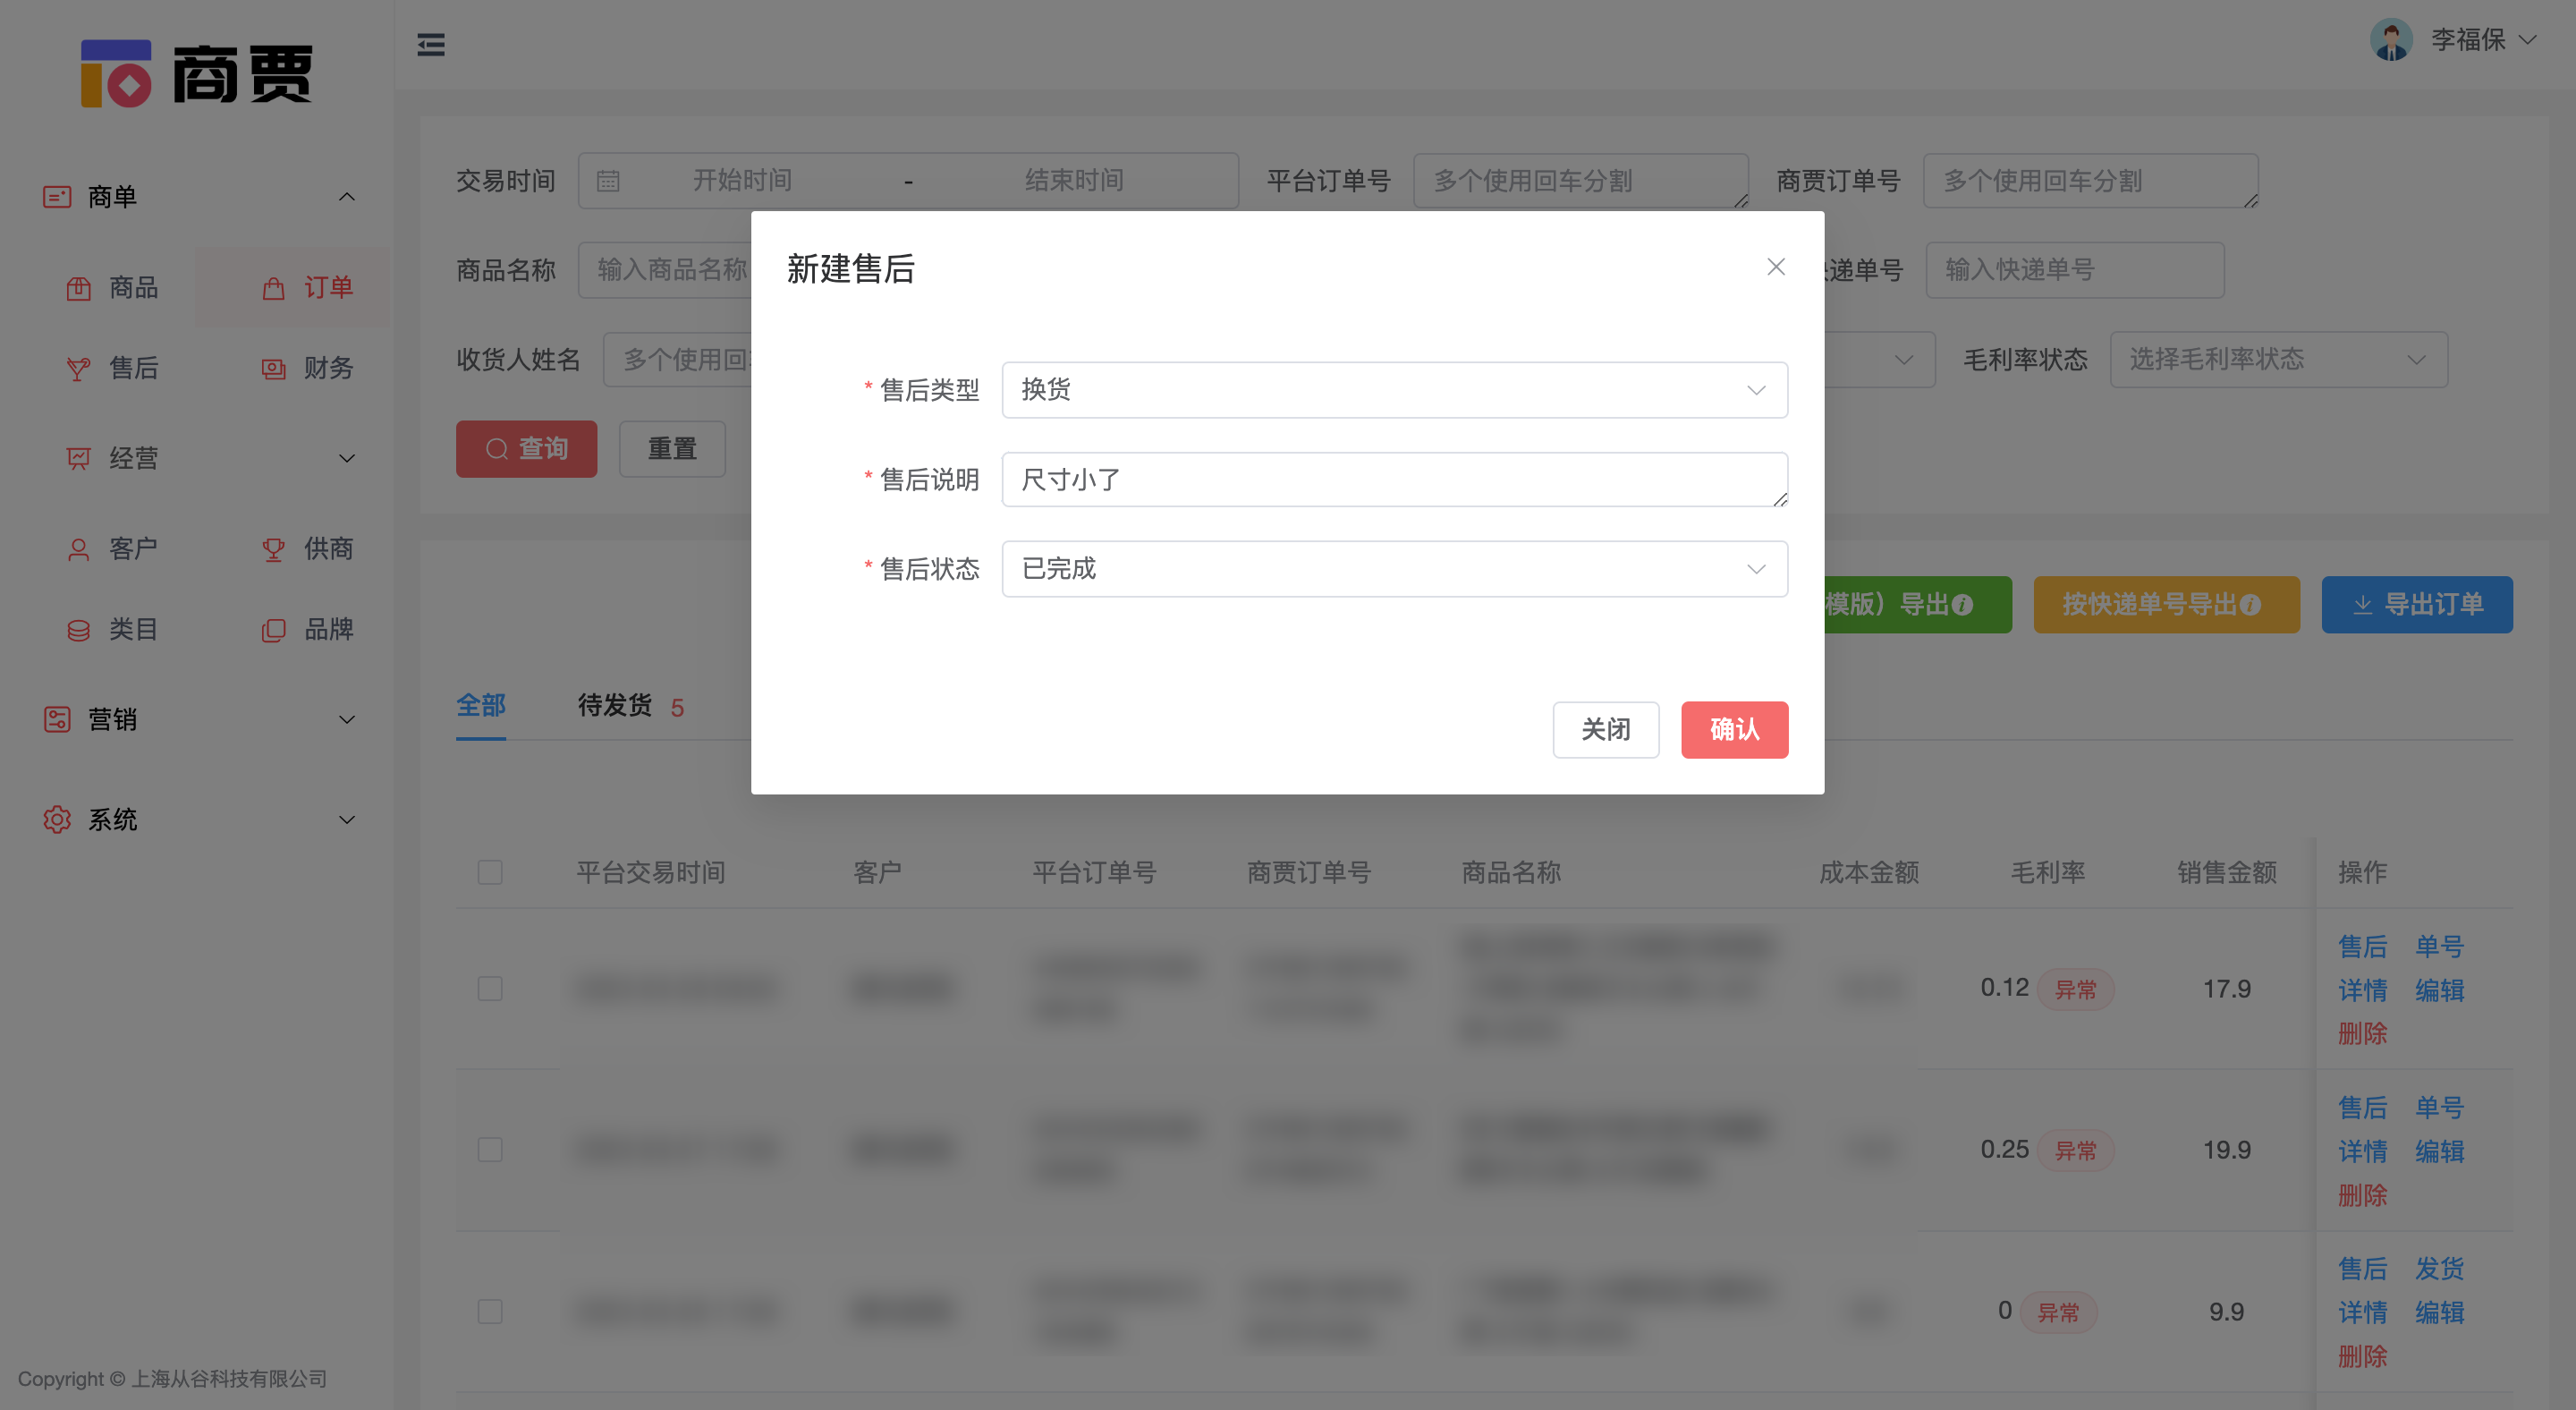Switch to the 待发货 tab
The image size is (2576, 1410).
coord(614,705)
